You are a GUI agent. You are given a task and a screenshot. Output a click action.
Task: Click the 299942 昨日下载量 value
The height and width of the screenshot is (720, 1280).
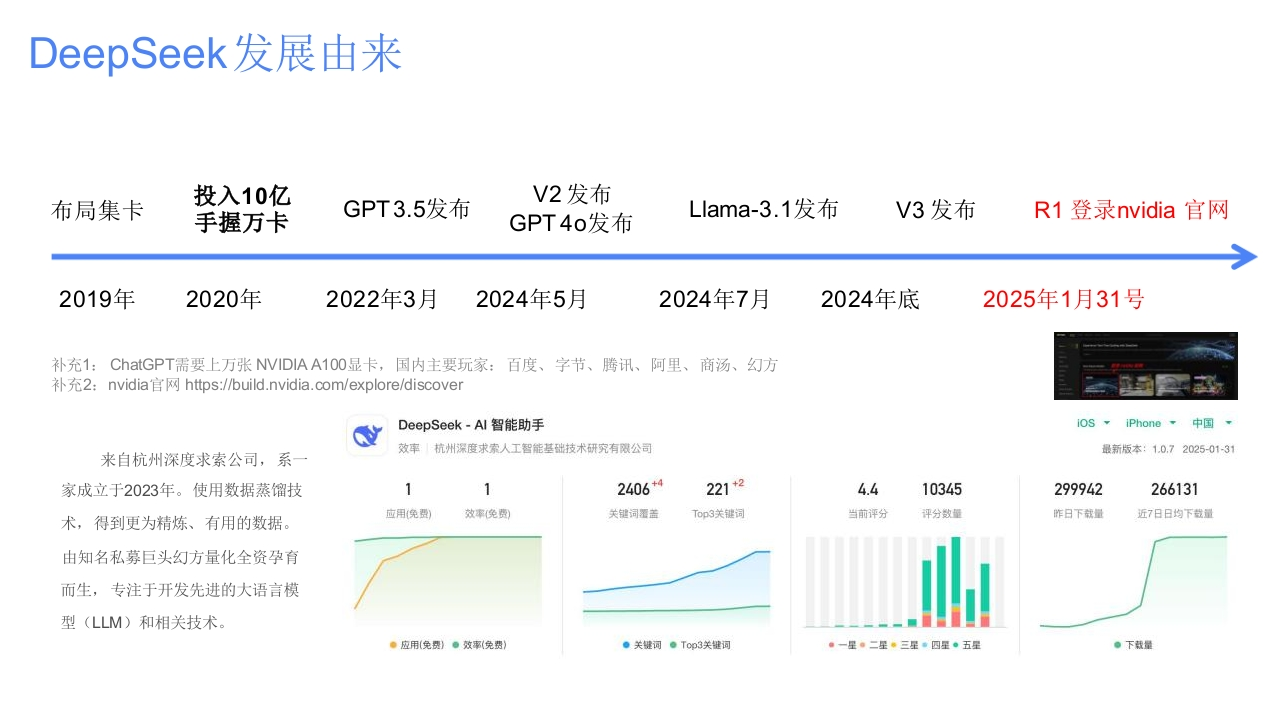tap(1078, 489)
